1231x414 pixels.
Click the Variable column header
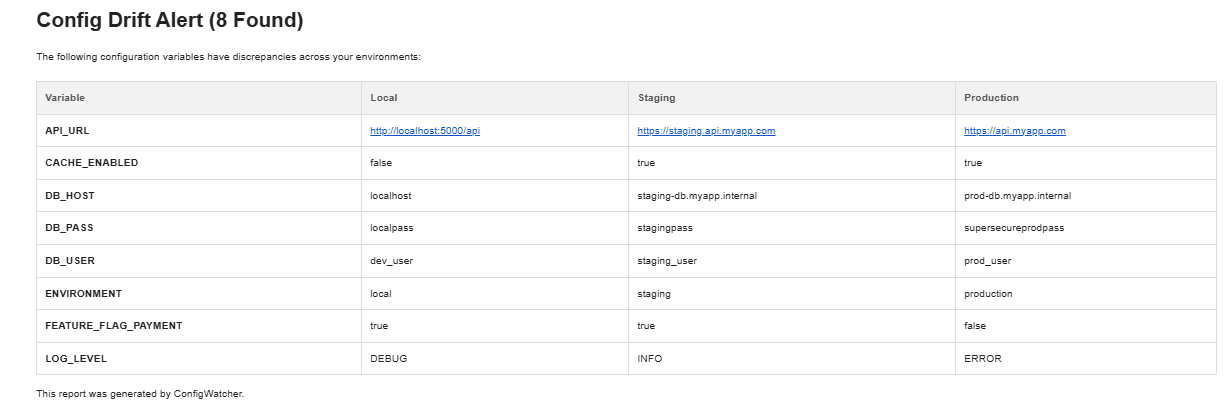click(x=65, y=98)
